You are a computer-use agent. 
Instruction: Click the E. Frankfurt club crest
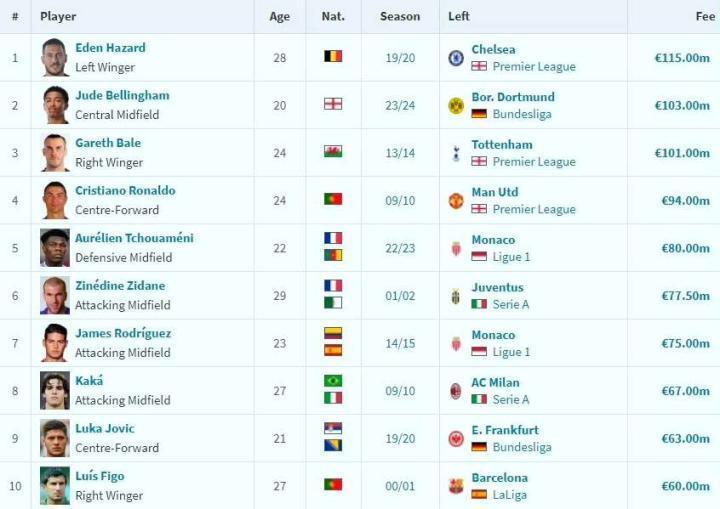(456, 438)
